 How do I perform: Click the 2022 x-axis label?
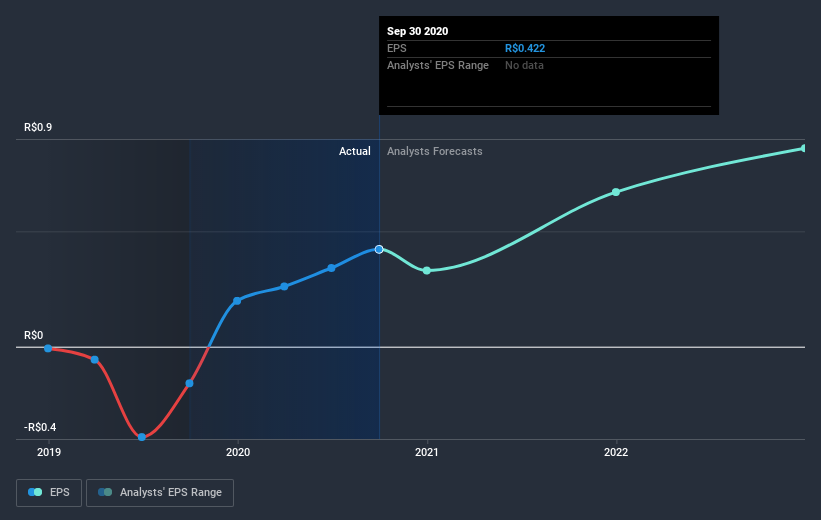pos(616,452)
